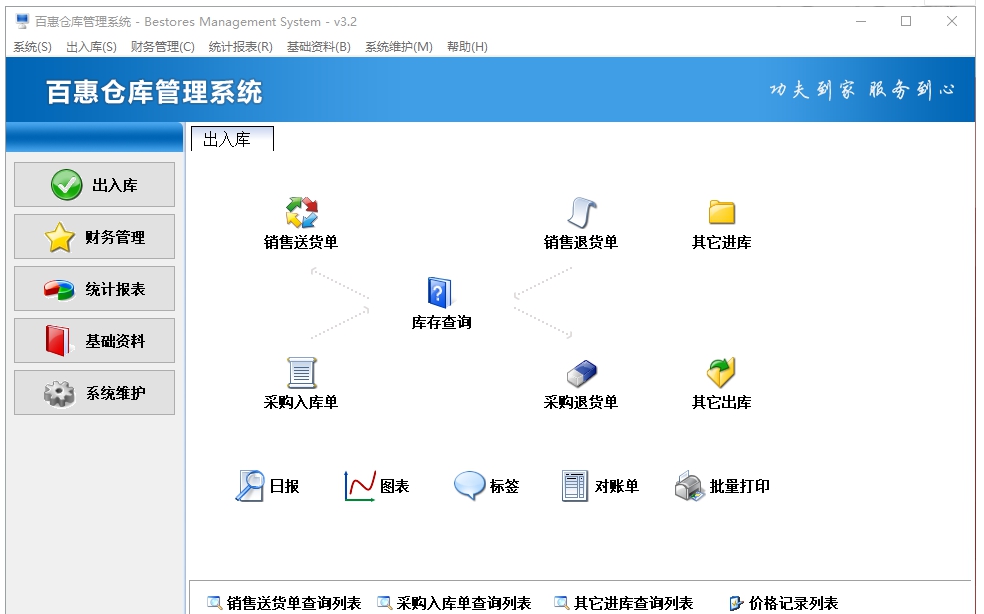Image resolution: width=984 pixels, height=614 pixels.
Task: Open the 销售送货单 (sales delivery) icon
Action: (300, 217)
